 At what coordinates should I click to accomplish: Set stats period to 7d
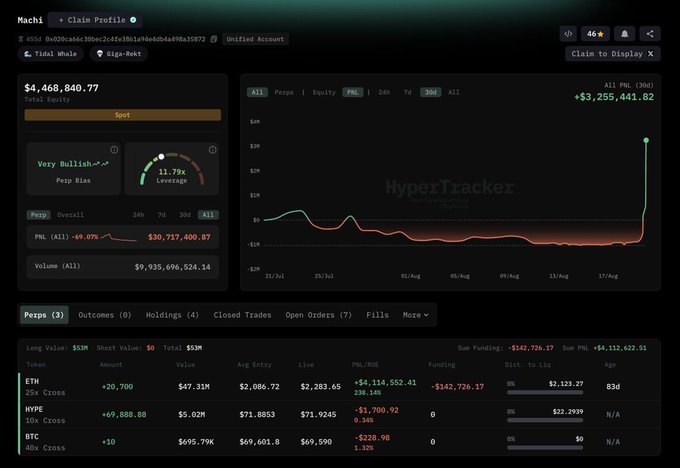coord(161,215)
